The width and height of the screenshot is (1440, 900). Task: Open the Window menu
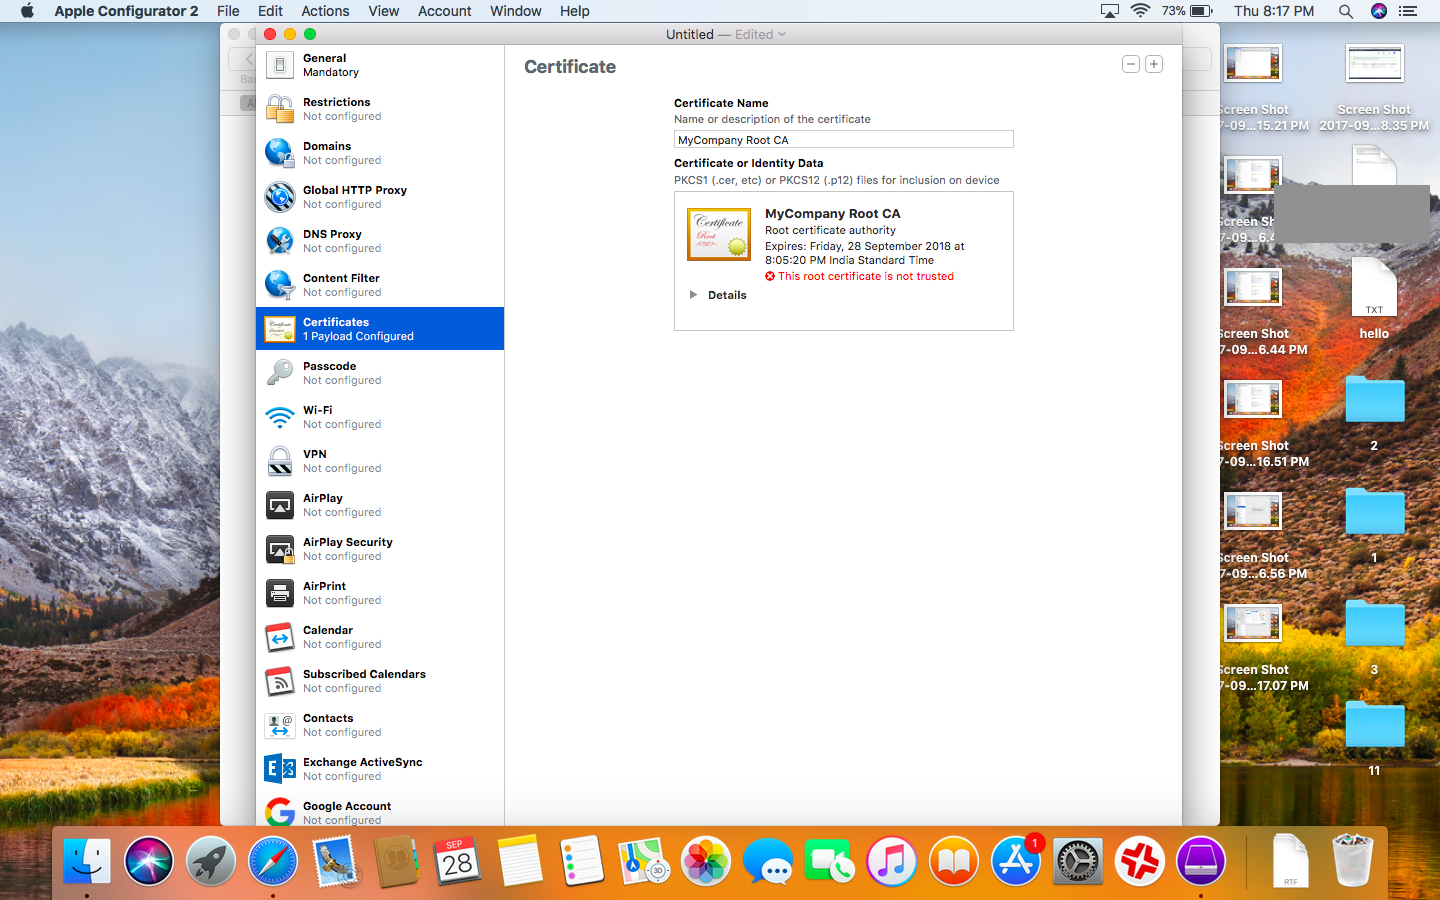(x=516, y=11)
